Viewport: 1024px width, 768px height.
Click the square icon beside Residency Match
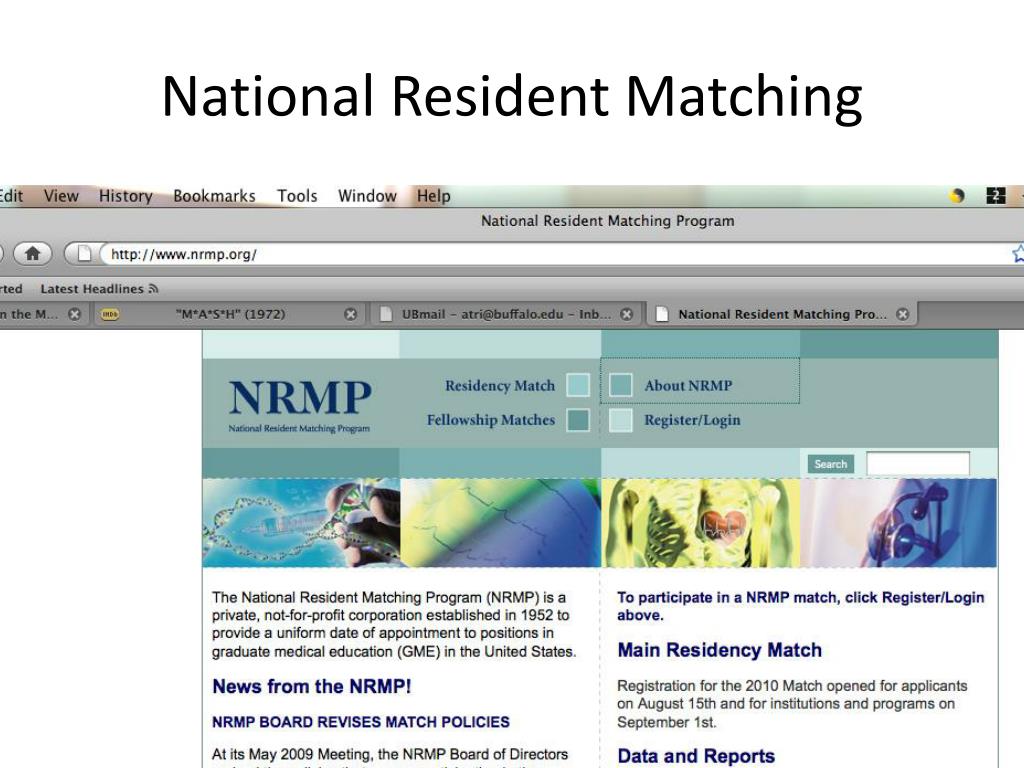pos(578,385)
